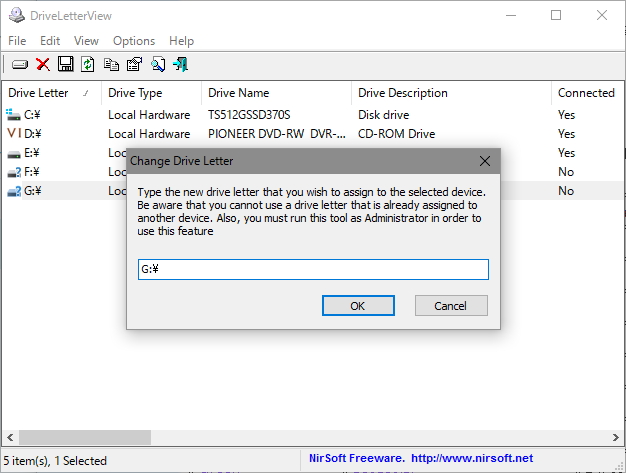Image resolution: width=626 pixels, height=473 pixels.
Task: Select the PIONEER DVD-RW drive name cell
Action: pos(277,134)
